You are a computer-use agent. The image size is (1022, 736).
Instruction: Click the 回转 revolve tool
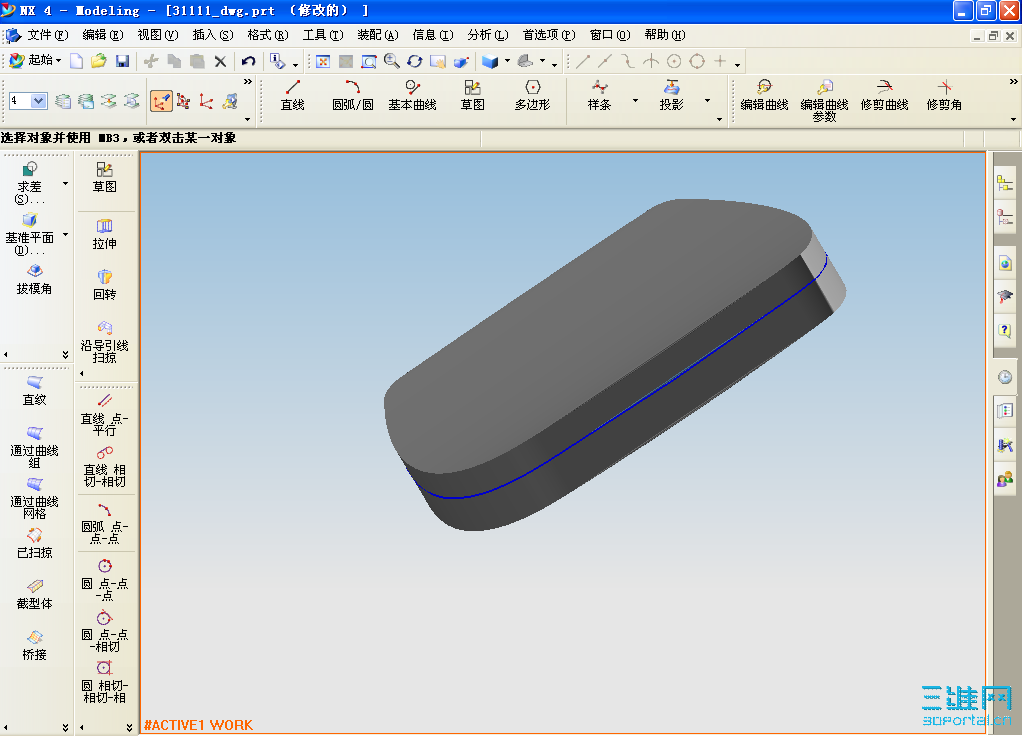[104, 286]
